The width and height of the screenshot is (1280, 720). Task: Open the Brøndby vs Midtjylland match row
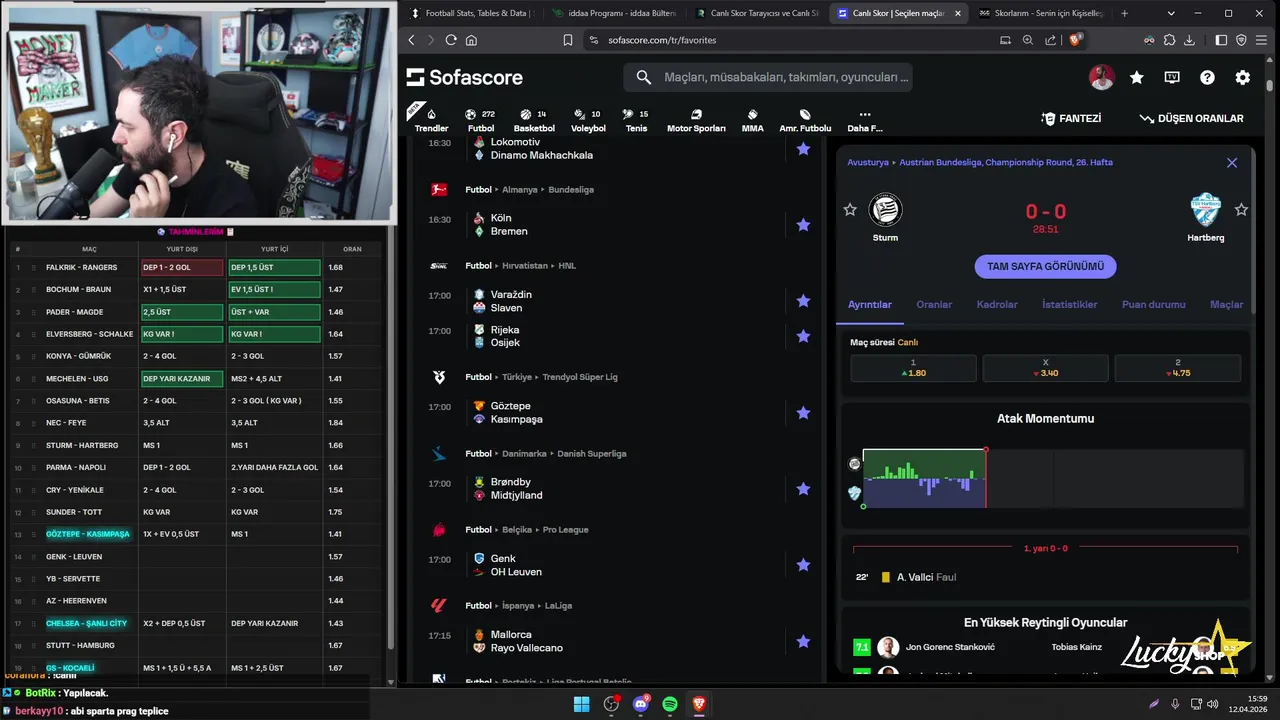[x=620, y=489]
